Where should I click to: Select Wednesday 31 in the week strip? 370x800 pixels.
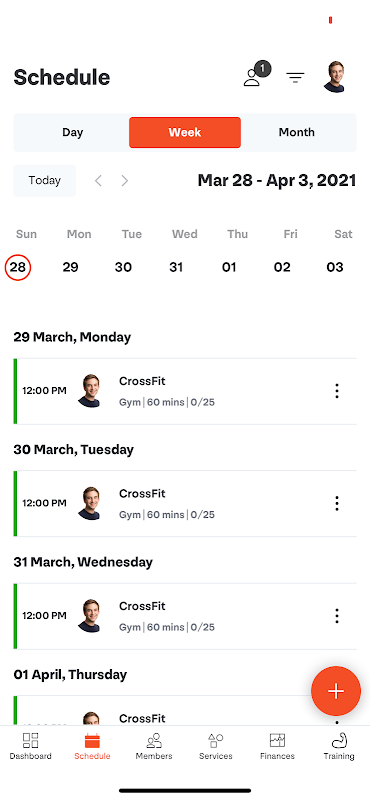[x=176, y=267]
